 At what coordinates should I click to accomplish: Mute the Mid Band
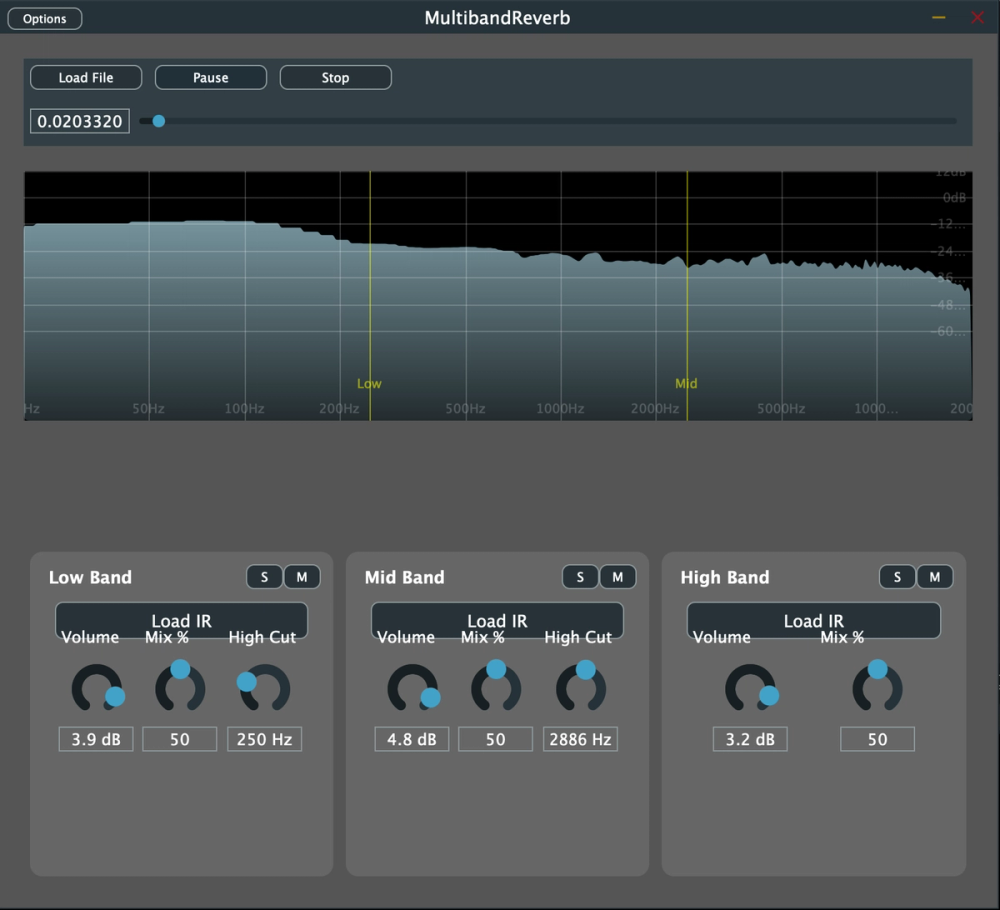click(x=617, y=577)
